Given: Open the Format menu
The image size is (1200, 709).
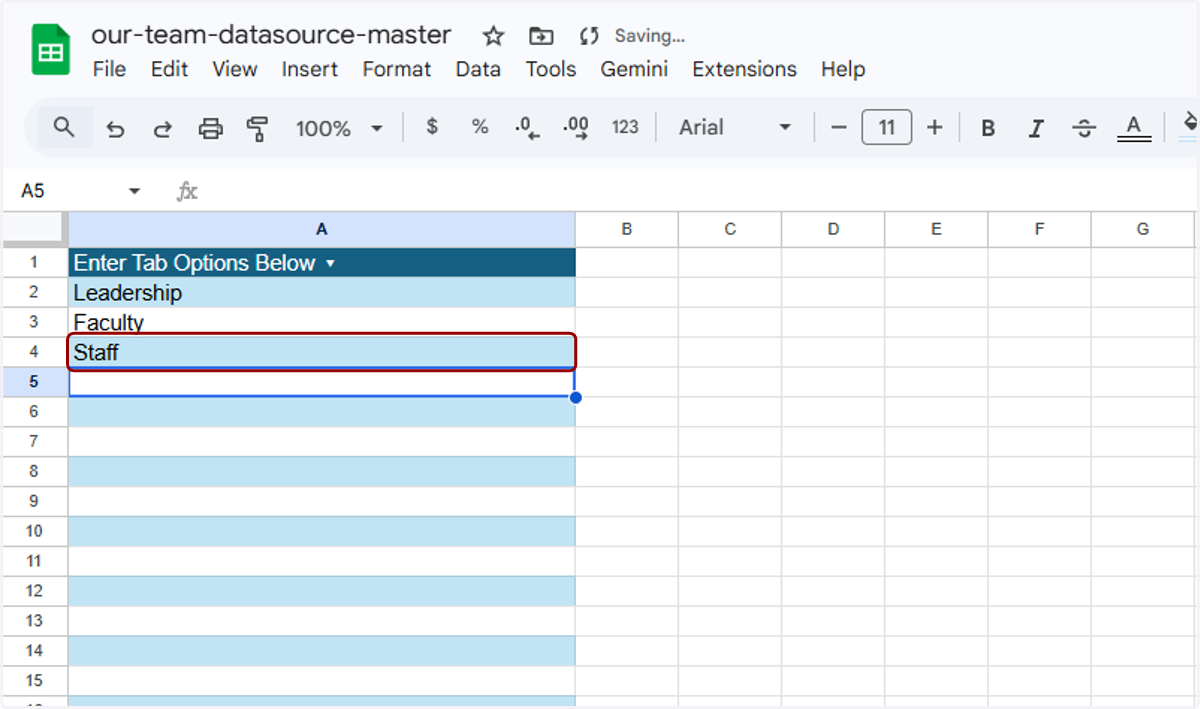Looking at the screenshot, I should coord(397,69).
